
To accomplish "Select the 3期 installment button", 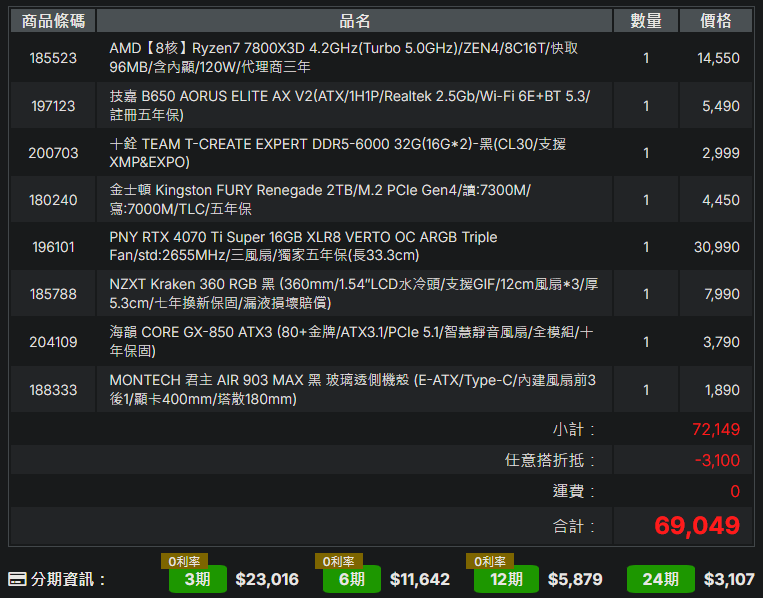I will pos(198,579).
